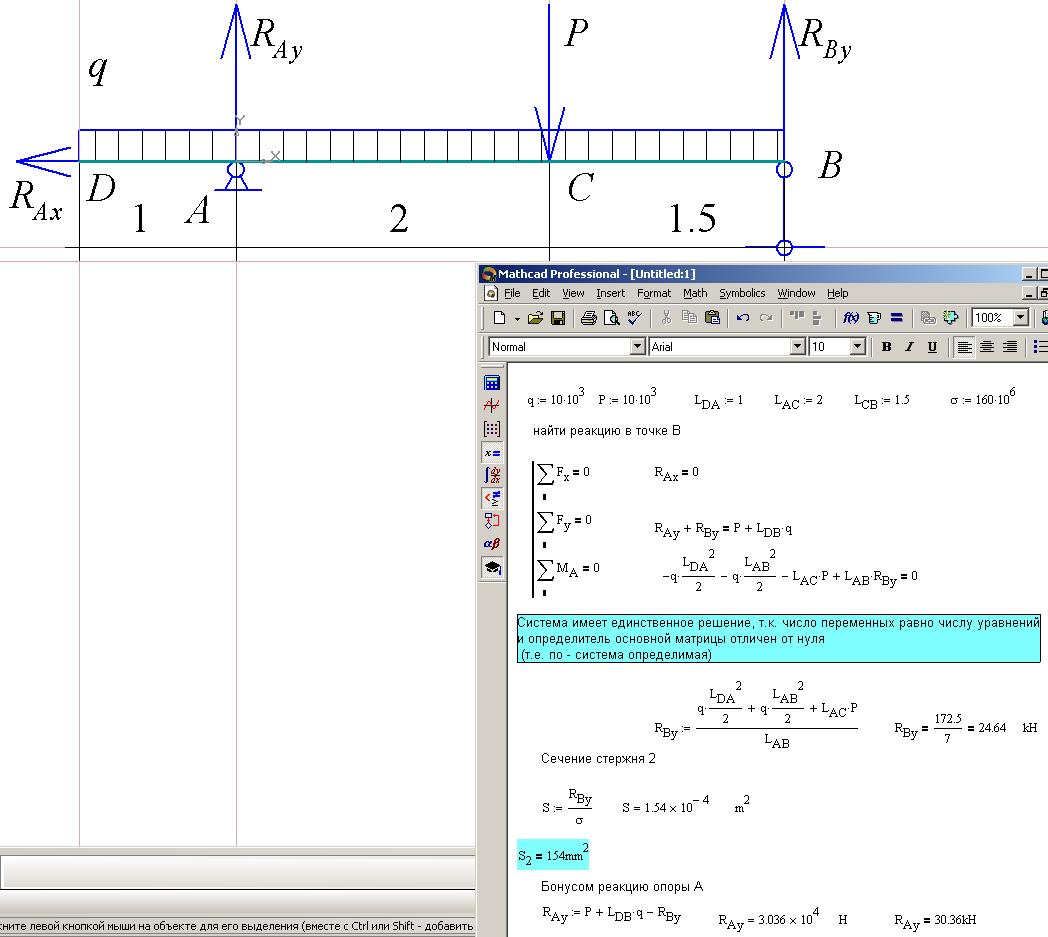The width and height of the screenshot is (1048, 937).
Task: Open the Programming palette
Action: tap(492, 521)
